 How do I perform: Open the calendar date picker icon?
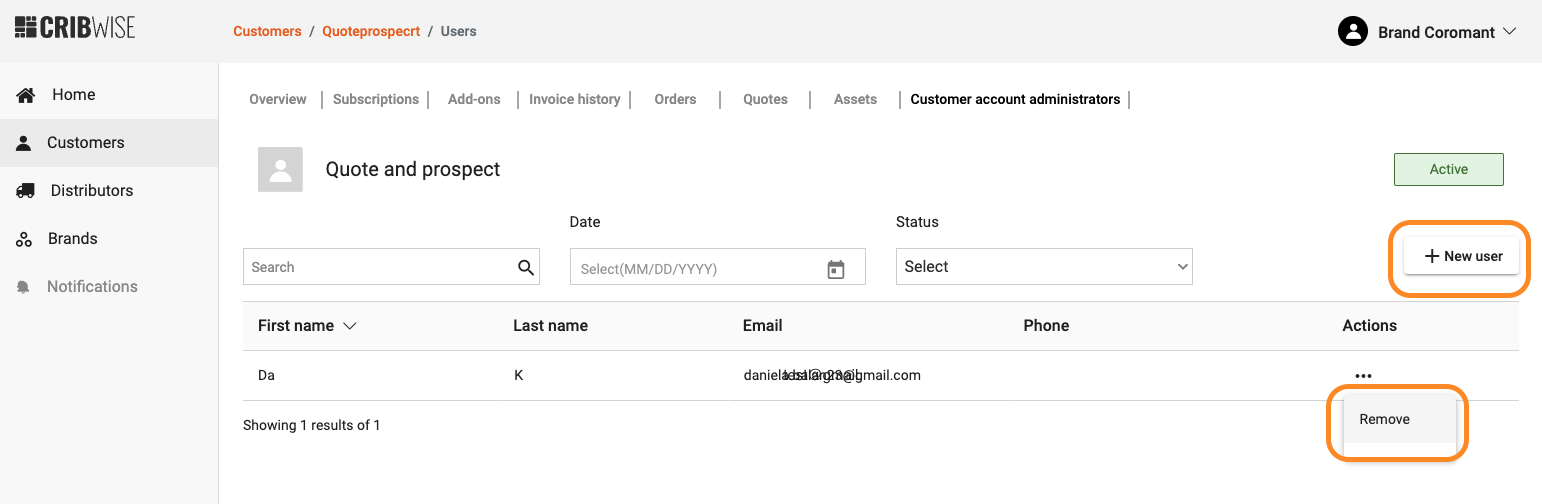[x=836, y=268]
